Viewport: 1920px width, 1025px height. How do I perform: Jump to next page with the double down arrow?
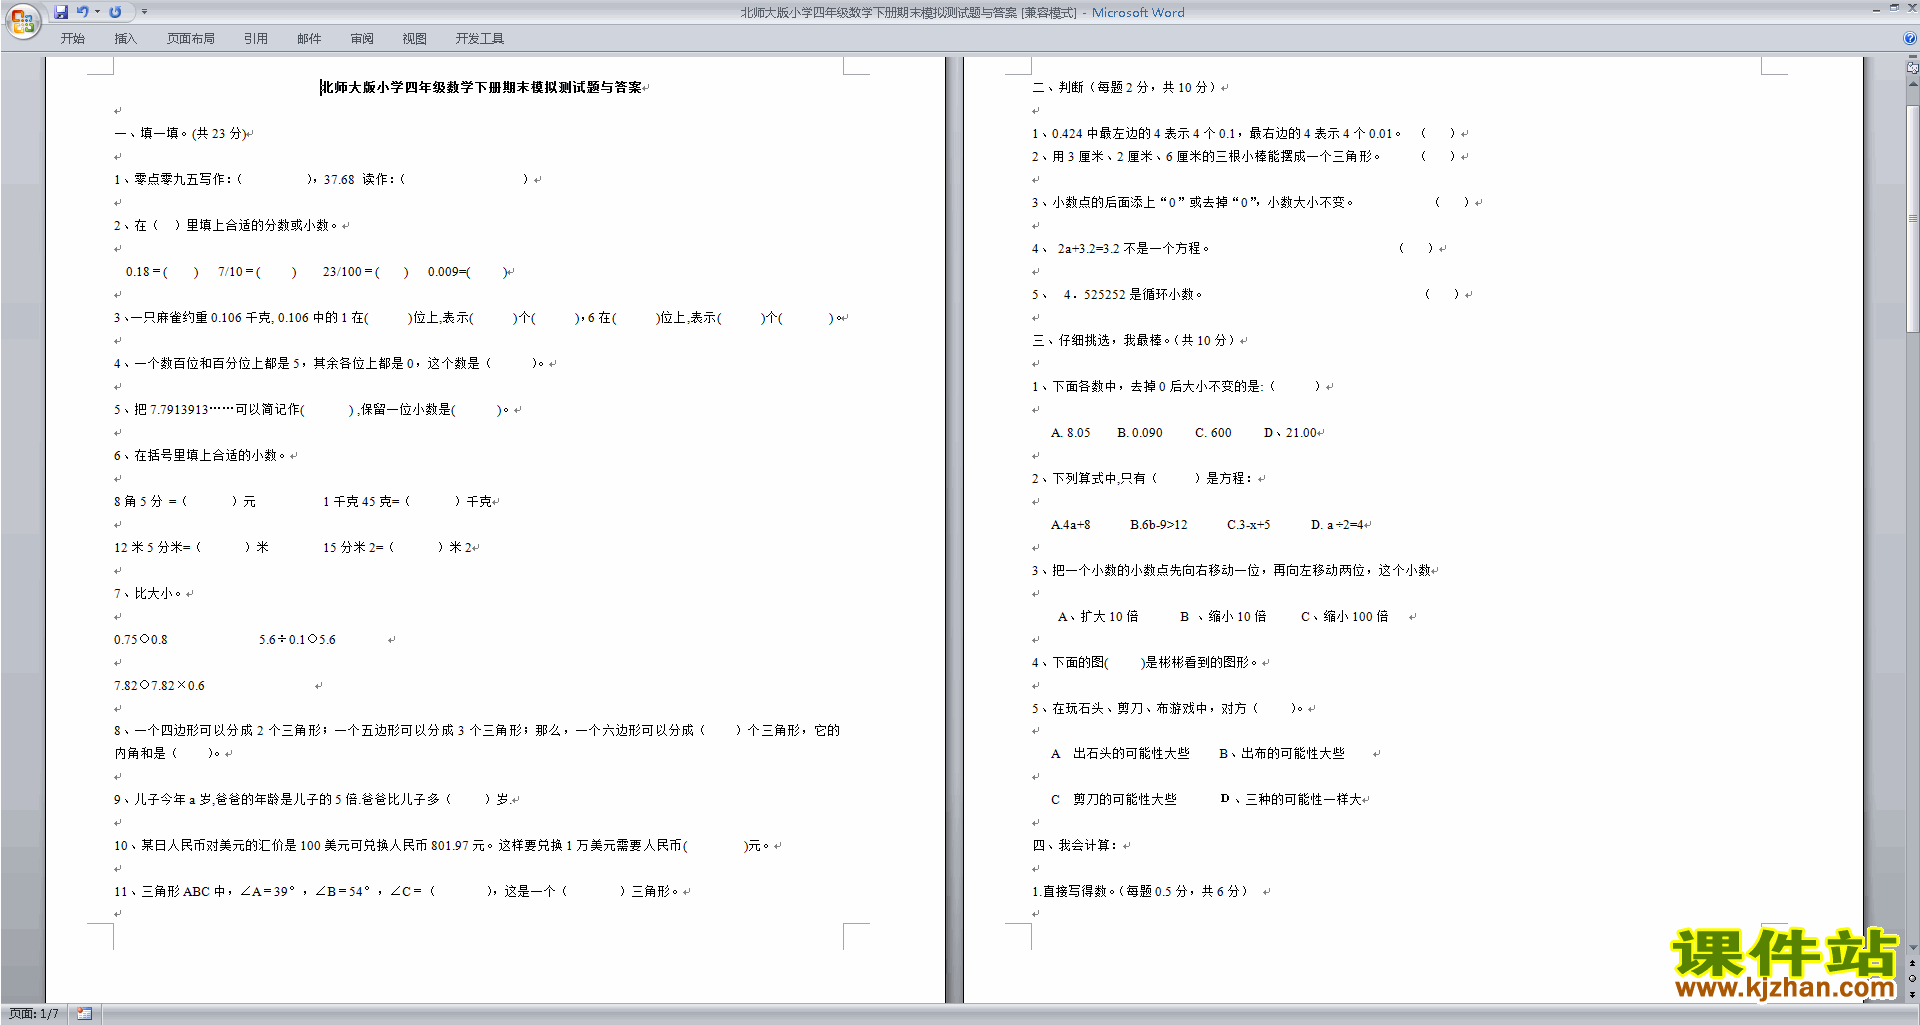[1913, 994]
